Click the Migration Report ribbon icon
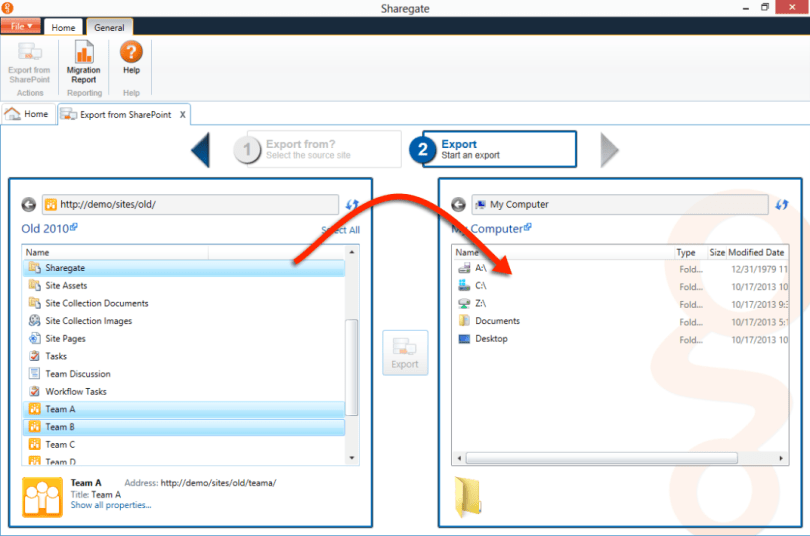Image resolution: width=810 pixels, height=536 pixels. pyautogui.click(x=83, y=59)
